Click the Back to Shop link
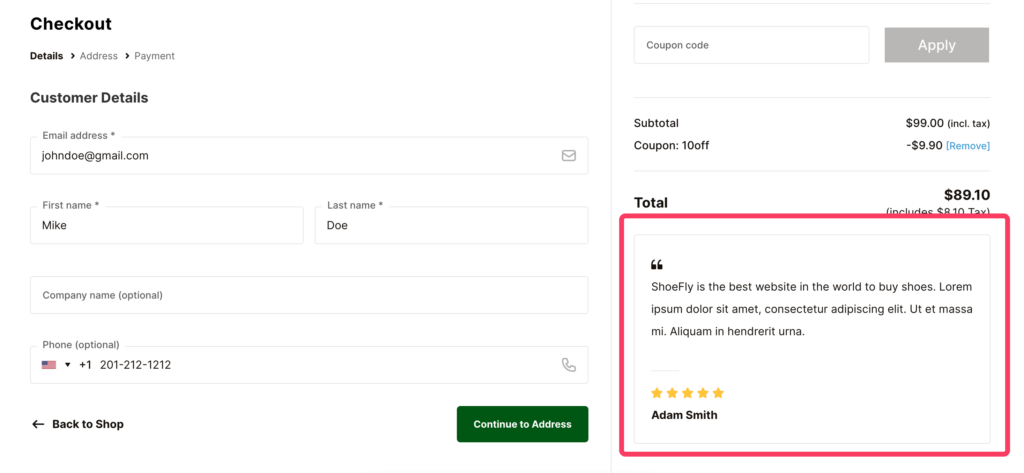The height and width of the screenshot is (473, 1024). coord(87,424)
